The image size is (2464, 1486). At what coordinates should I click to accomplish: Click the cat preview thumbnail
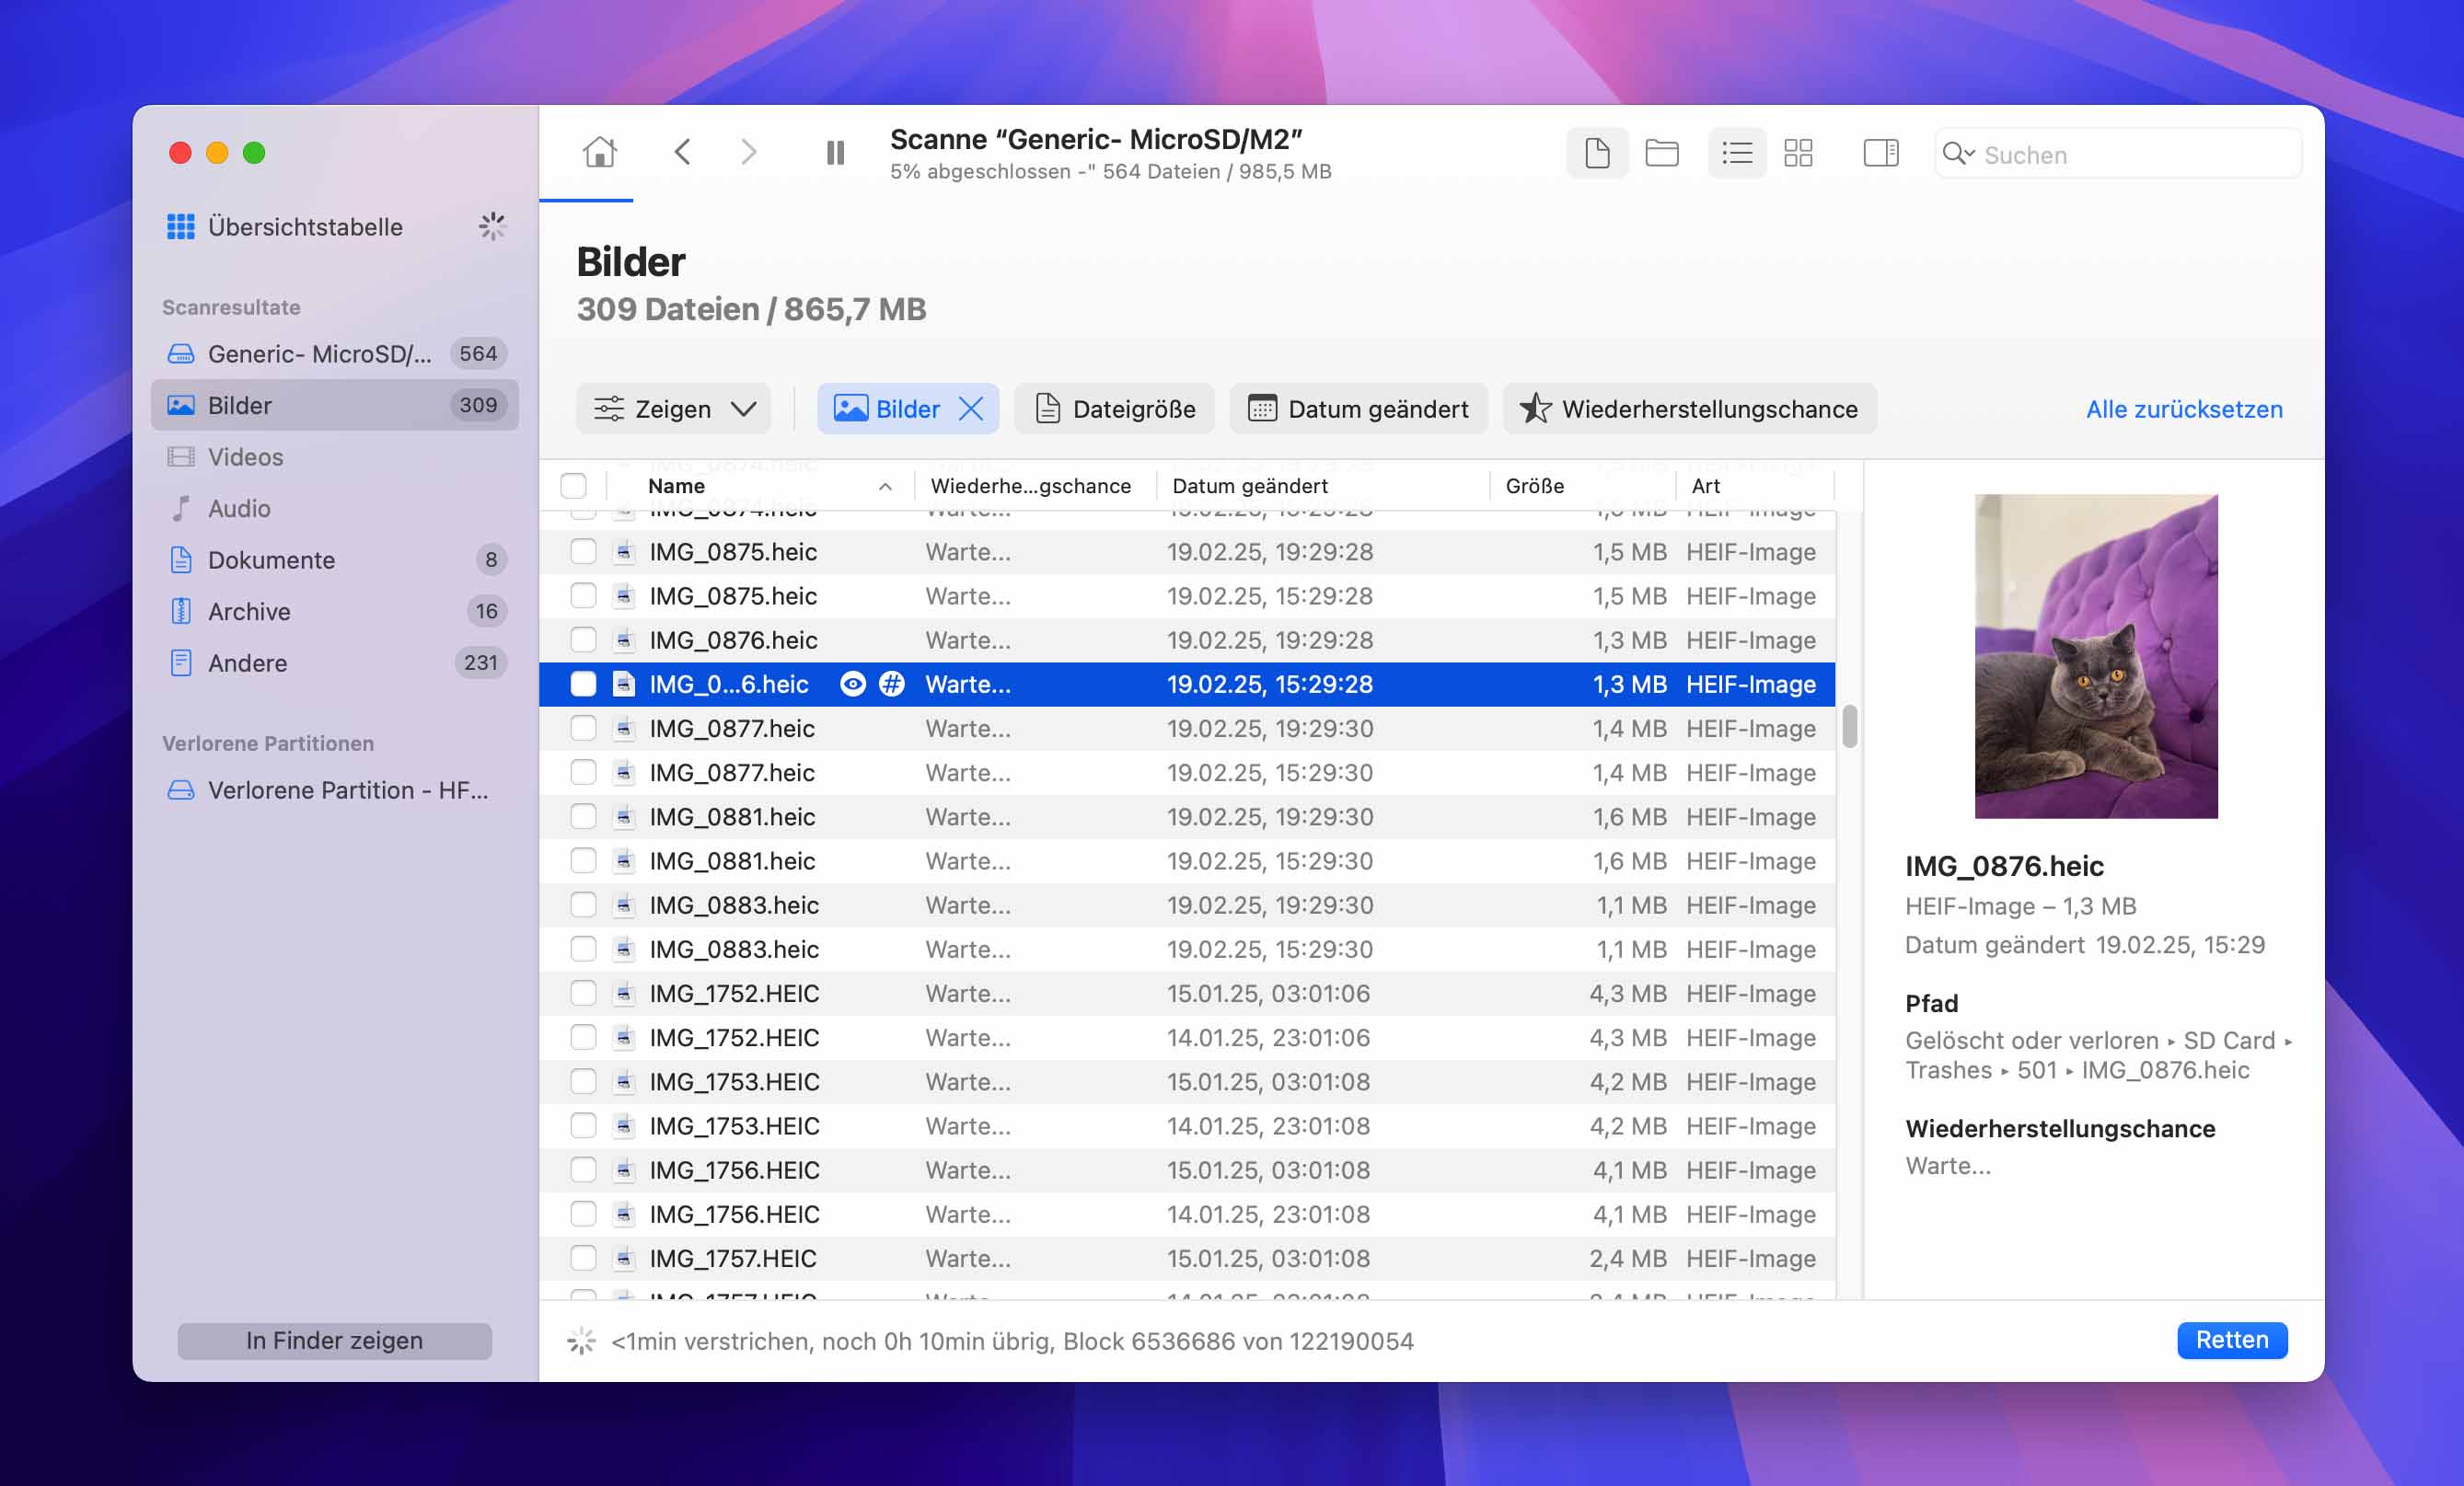(x=2095, y=656)
